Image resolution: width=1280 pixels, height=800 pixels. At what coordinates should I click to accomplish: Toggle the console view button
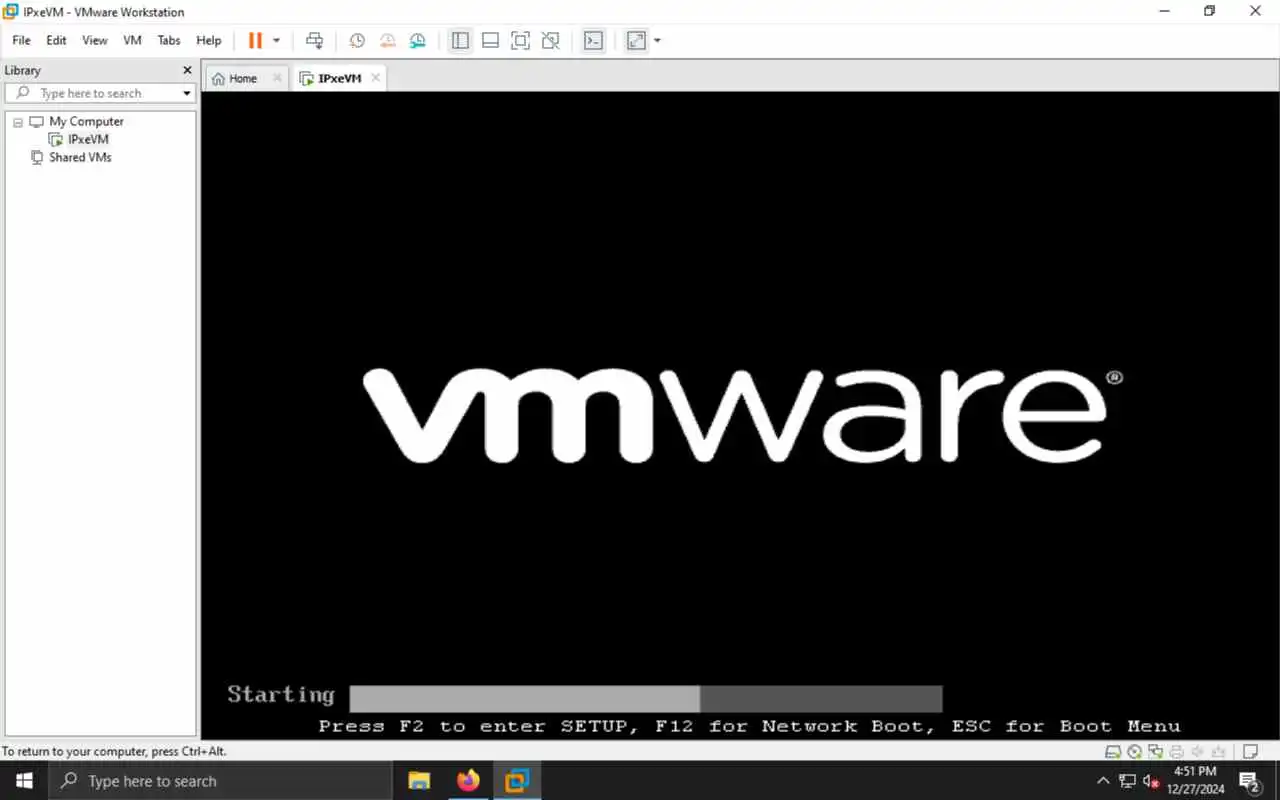tap(593, 40)
